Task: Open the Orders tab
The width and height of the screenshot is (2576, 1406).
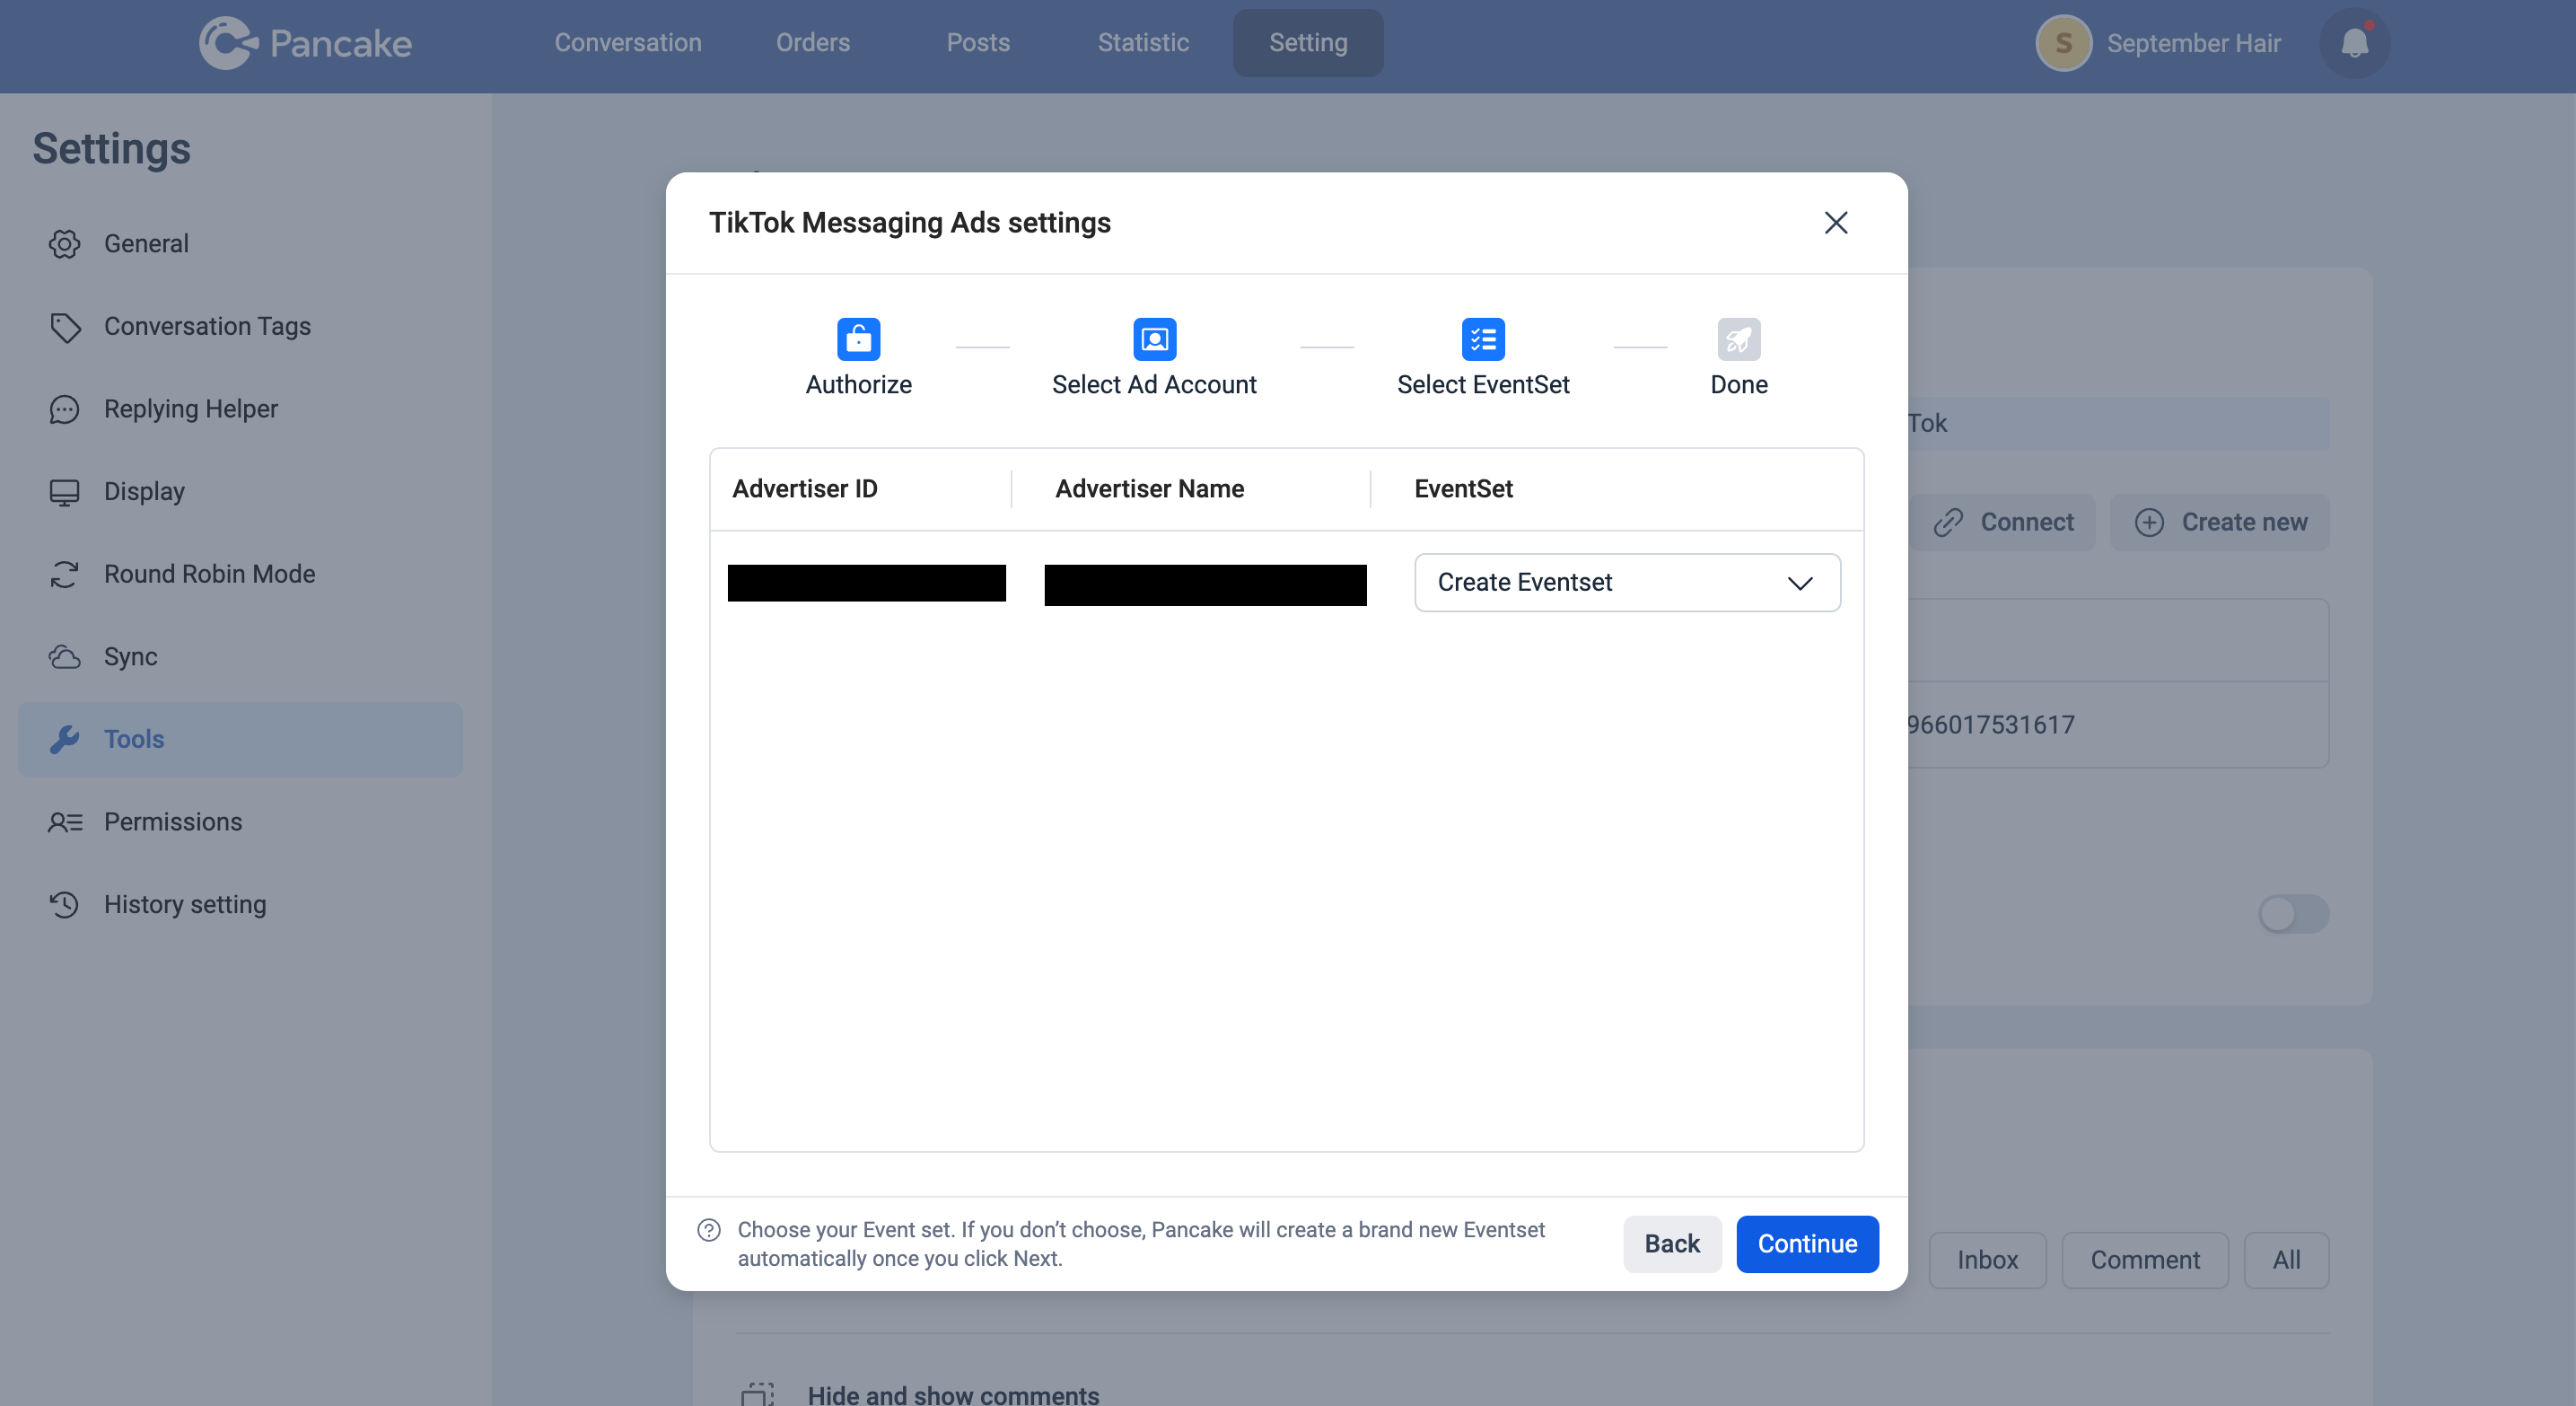Action: pos(813,43)
